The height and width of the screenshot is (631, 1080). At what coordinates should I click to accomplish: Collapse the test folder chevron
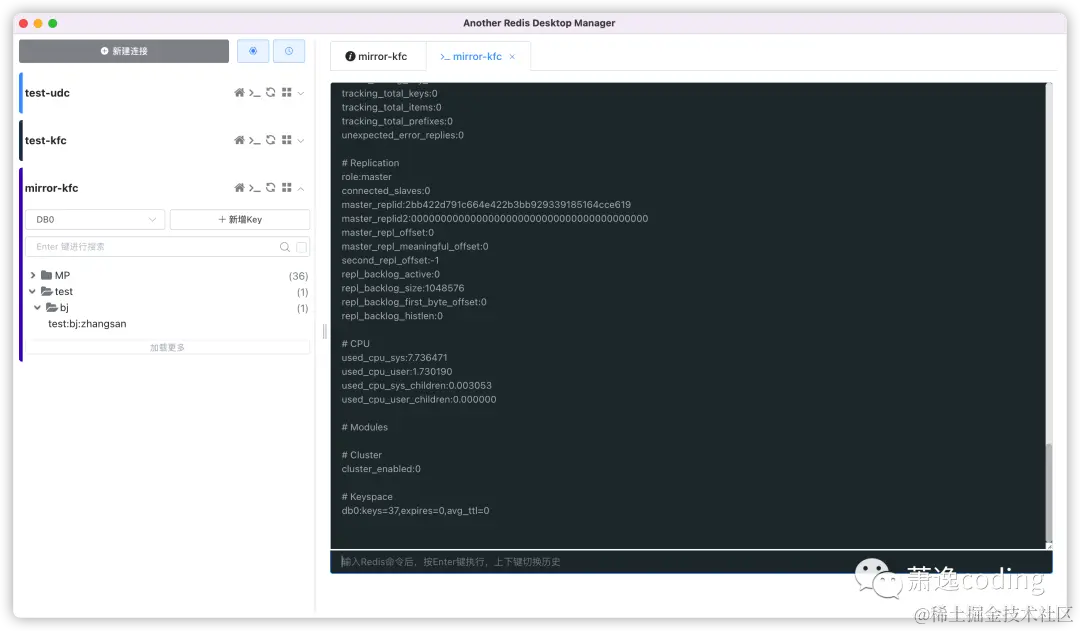tap(32, 291)
